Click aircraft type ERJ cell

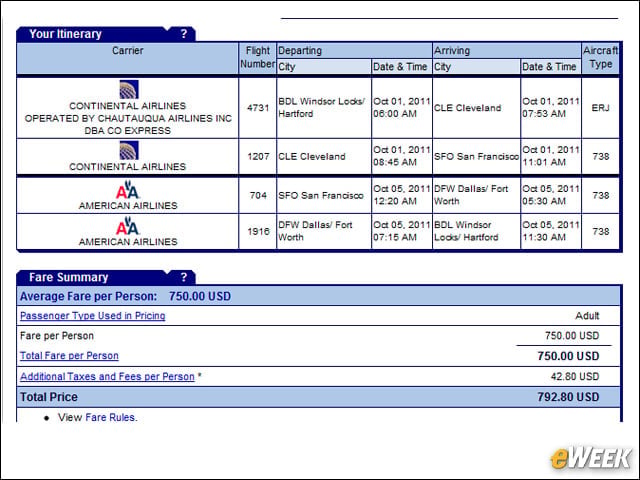coord(600,108)
